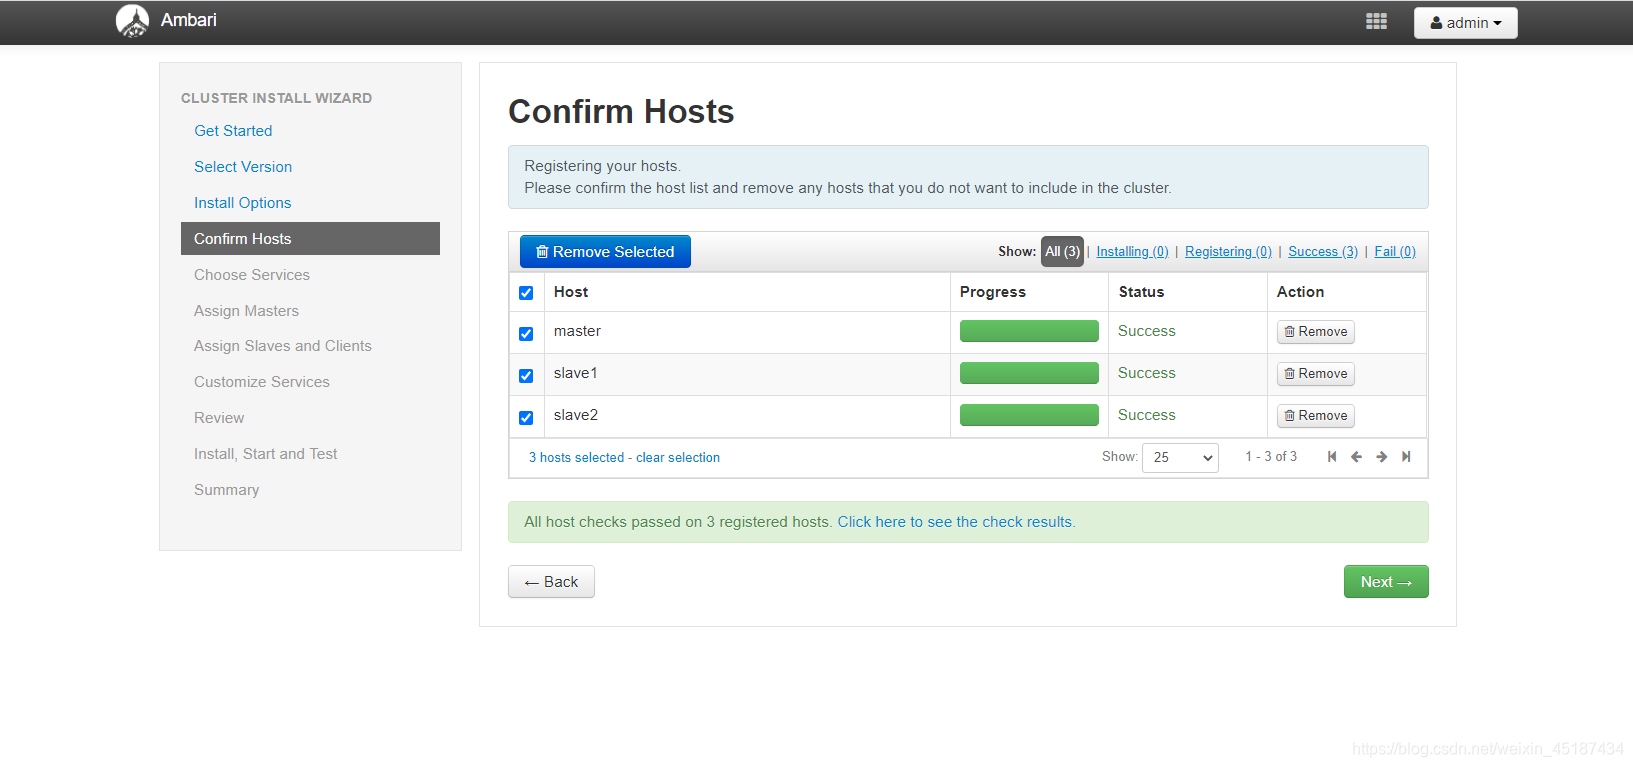
Task: Uncheck the slave1 host checkbox
Action: tap(526, 376)
